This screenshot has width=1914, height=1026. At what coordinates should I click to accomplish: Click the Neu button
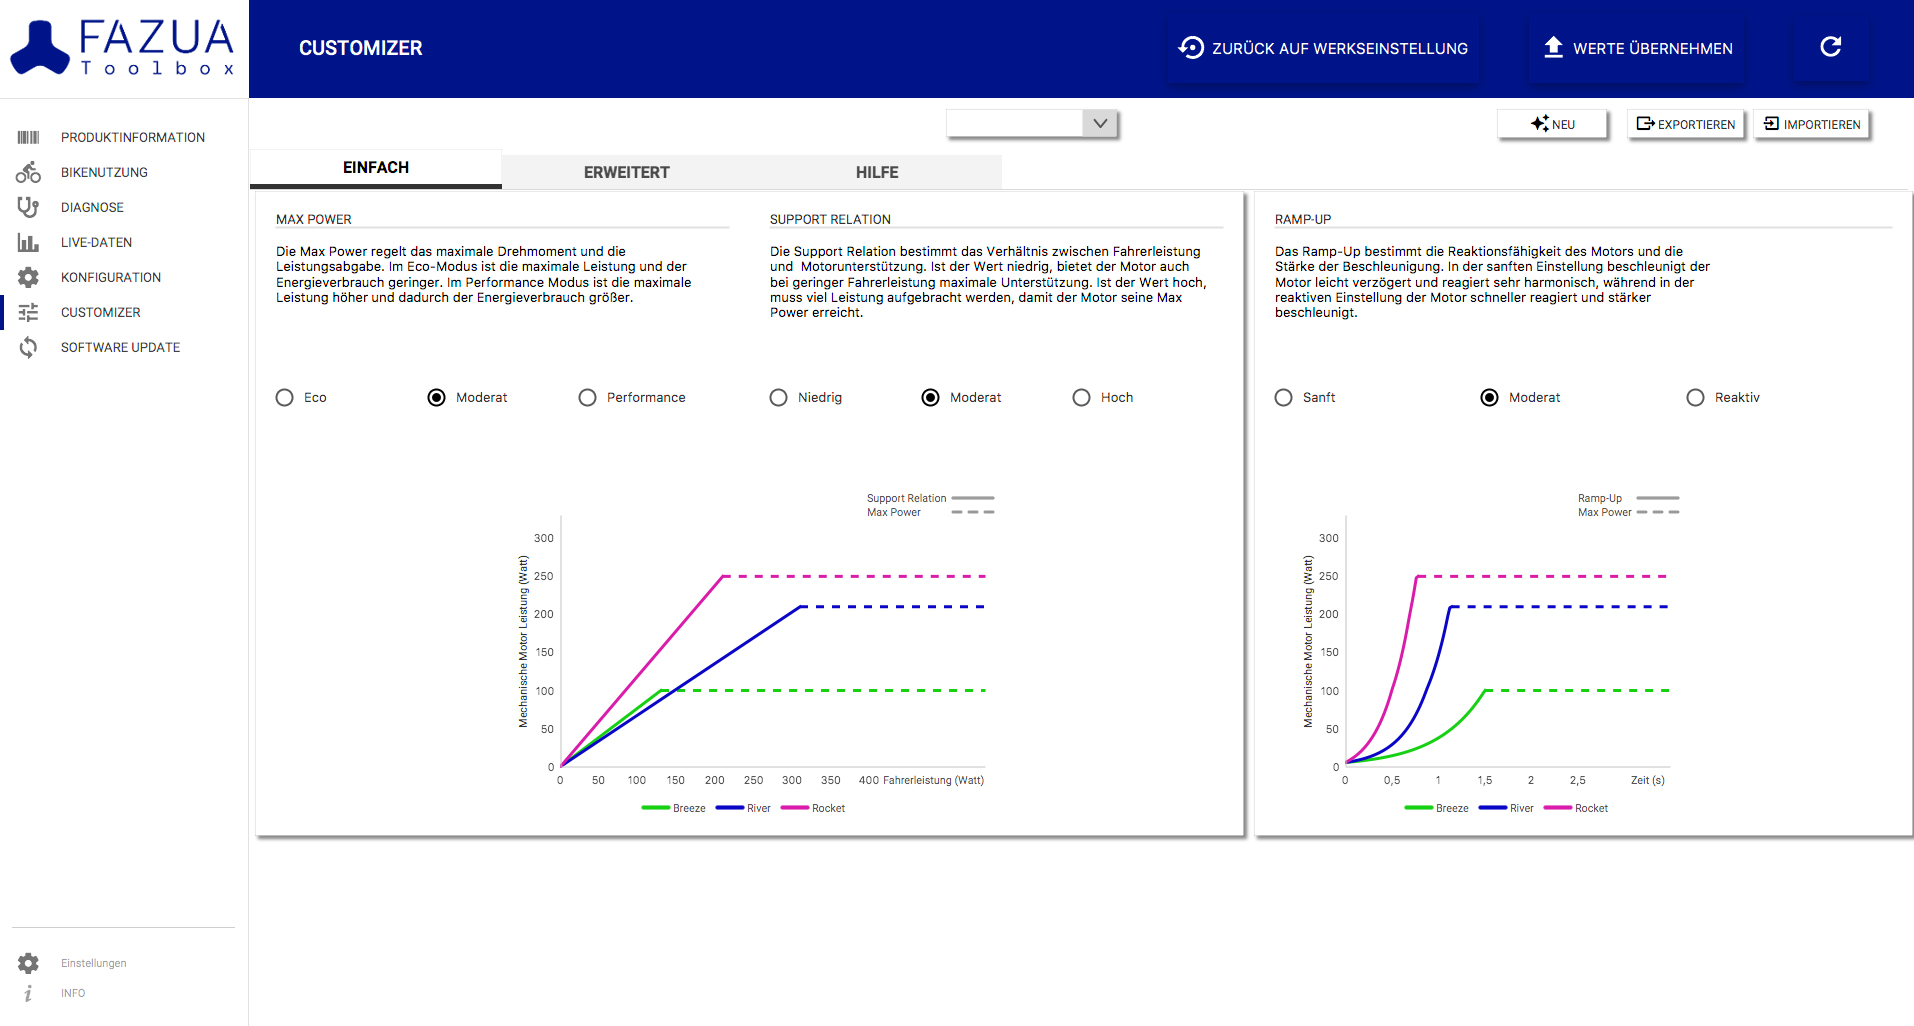(1552, 124)
